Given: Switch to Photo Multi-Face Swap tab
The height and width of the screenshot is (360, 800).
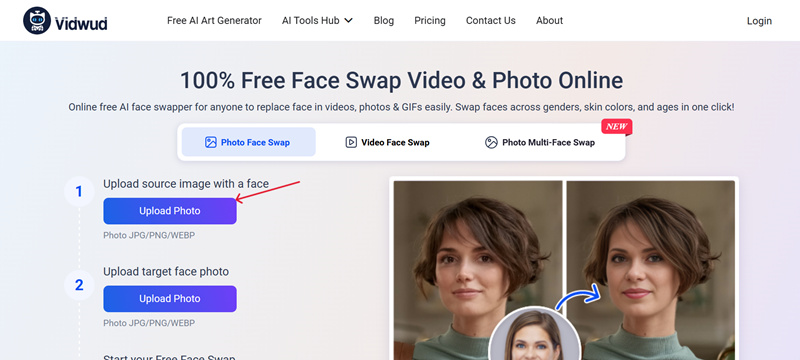Looking at the screenshot, I should pos(540,142).
